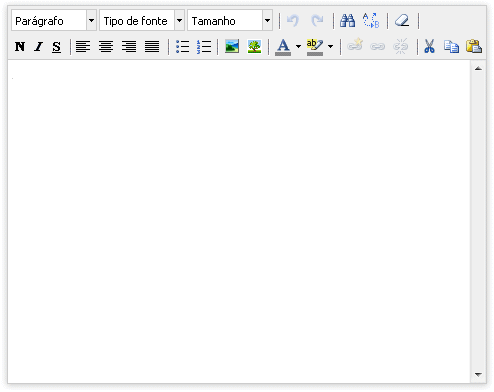Insert image using landscape picture icon

232,46
